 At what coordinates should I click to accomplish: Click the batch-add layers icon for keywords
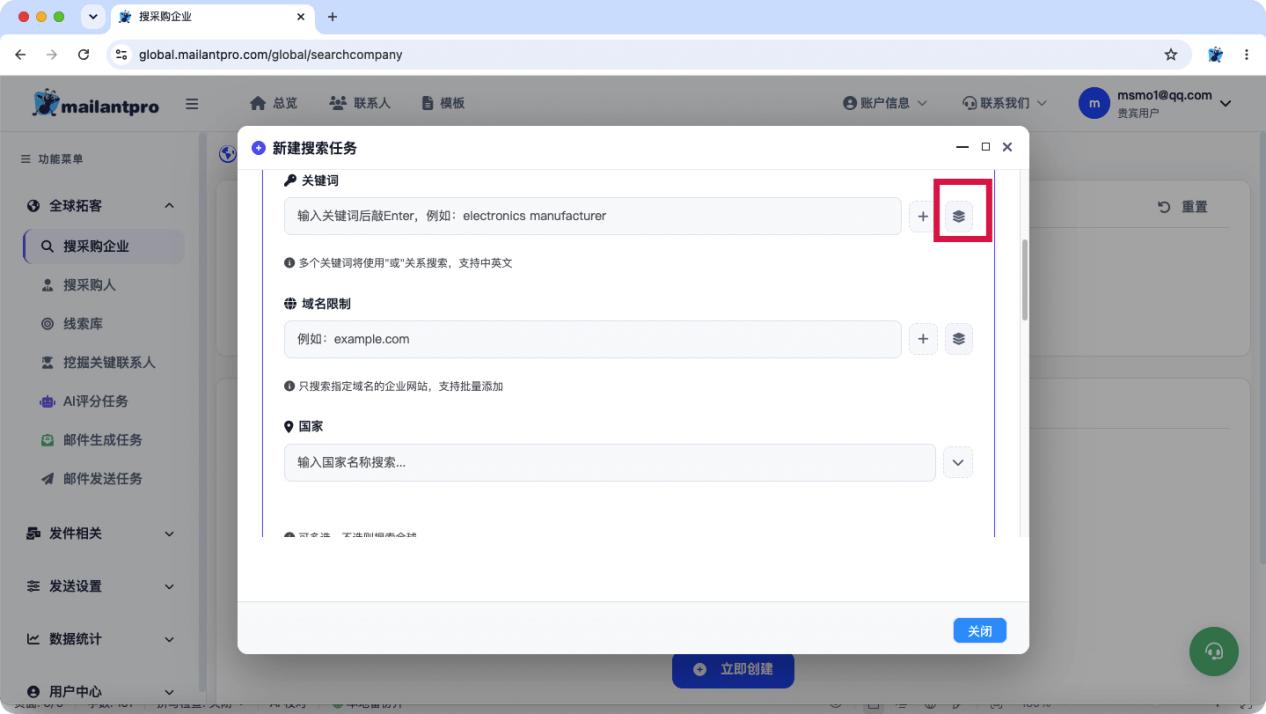[958, 216]
